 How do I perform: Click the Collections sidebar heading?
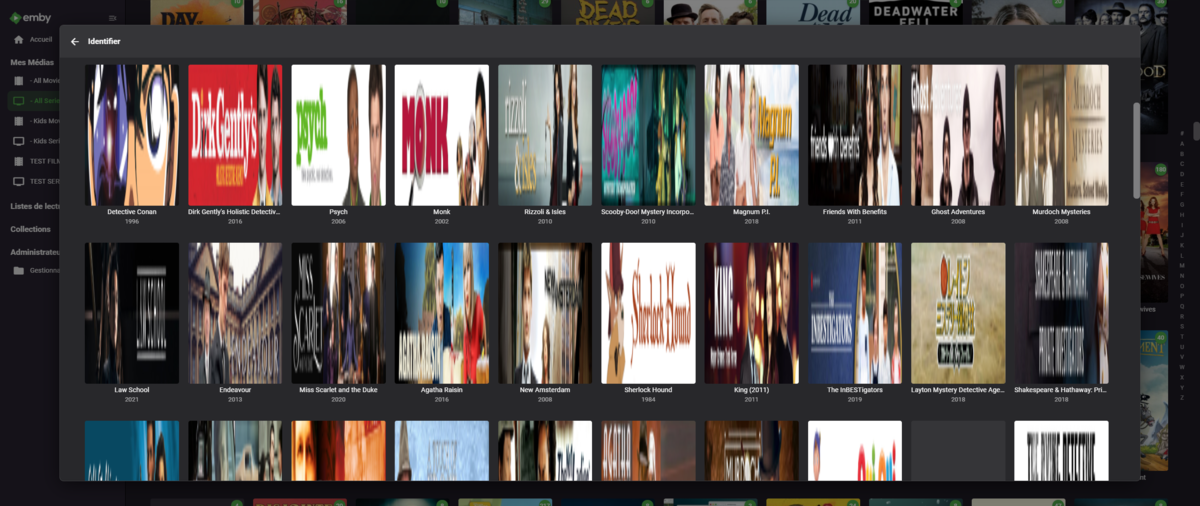click(31, 229)
